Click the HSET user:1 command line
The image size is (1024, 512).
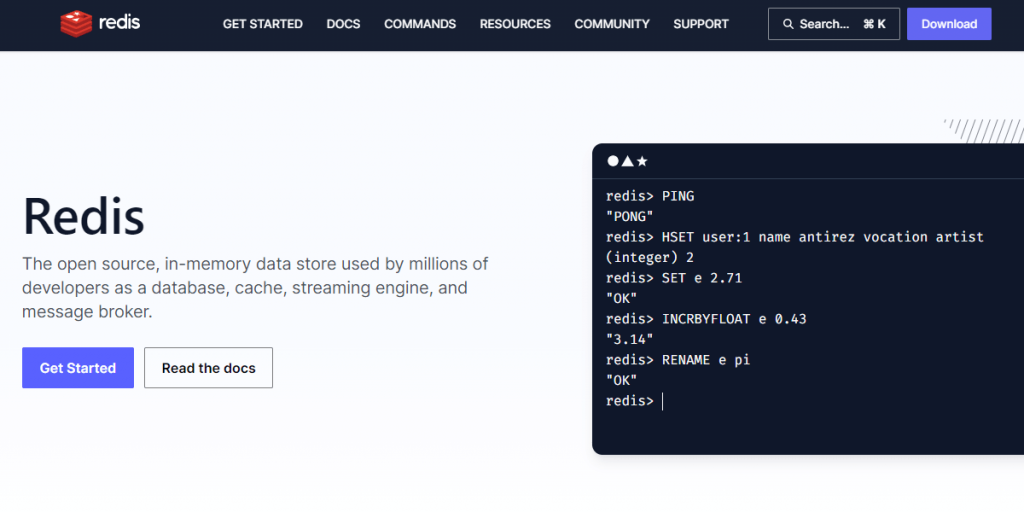(795, 237)
